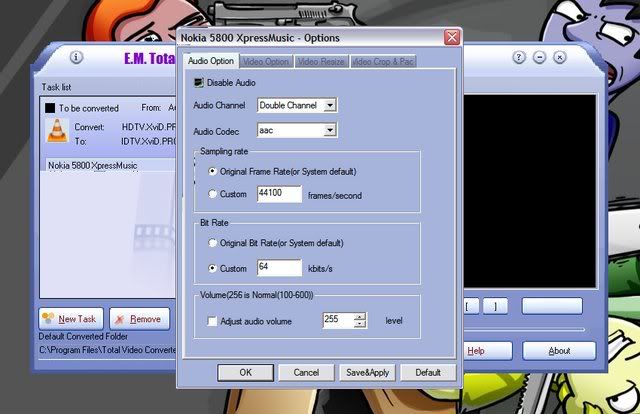Image resolution: width=640 pixels, height=414 pixels.
Task: Click the volume level field 255
Action: pyautogui.click(x=338, y=321)
